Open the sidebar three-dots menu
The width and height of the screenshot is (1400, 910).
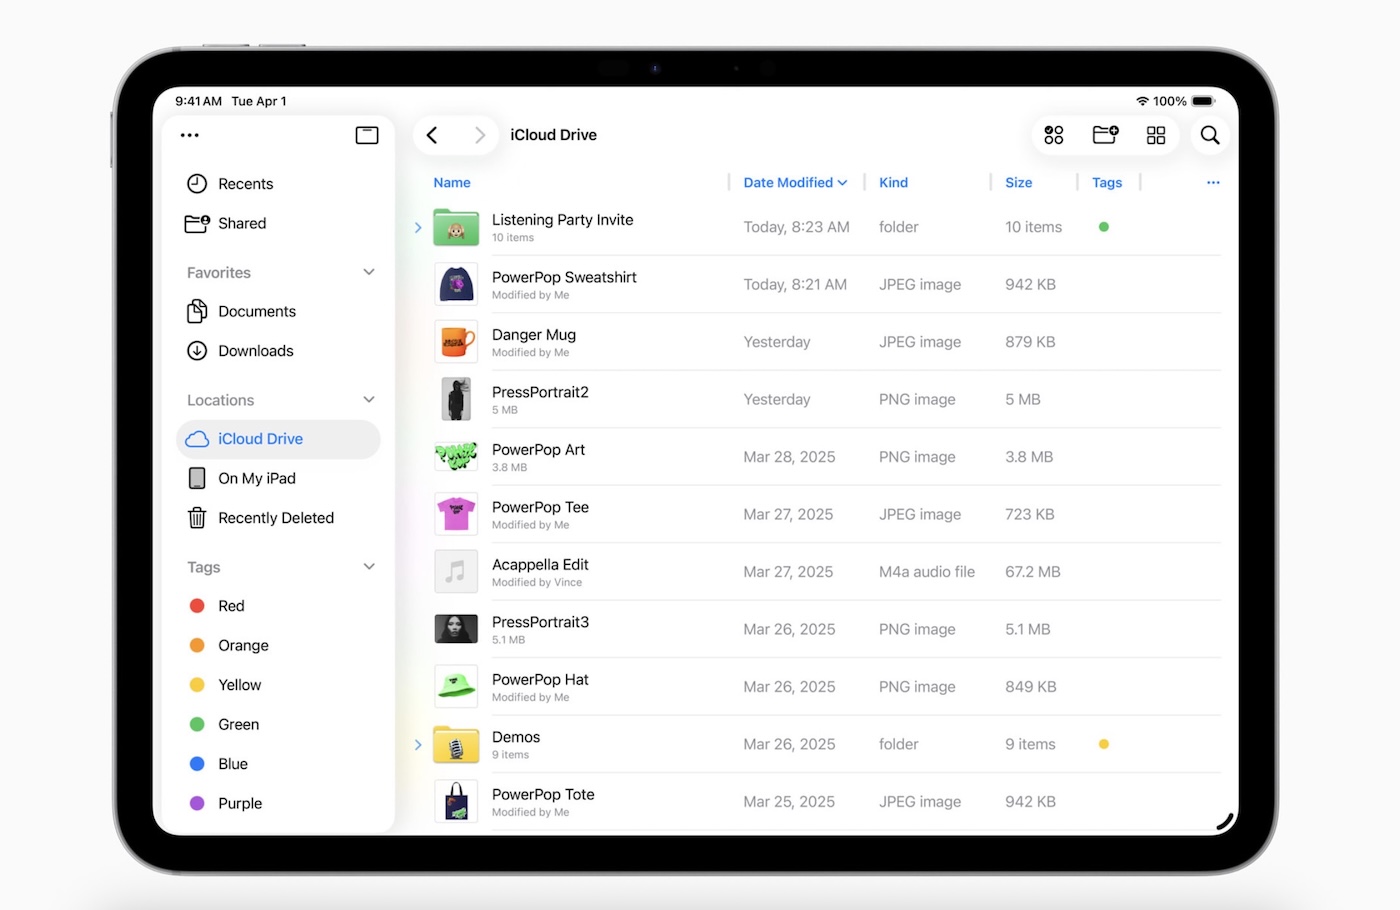[x=190, y=135]
